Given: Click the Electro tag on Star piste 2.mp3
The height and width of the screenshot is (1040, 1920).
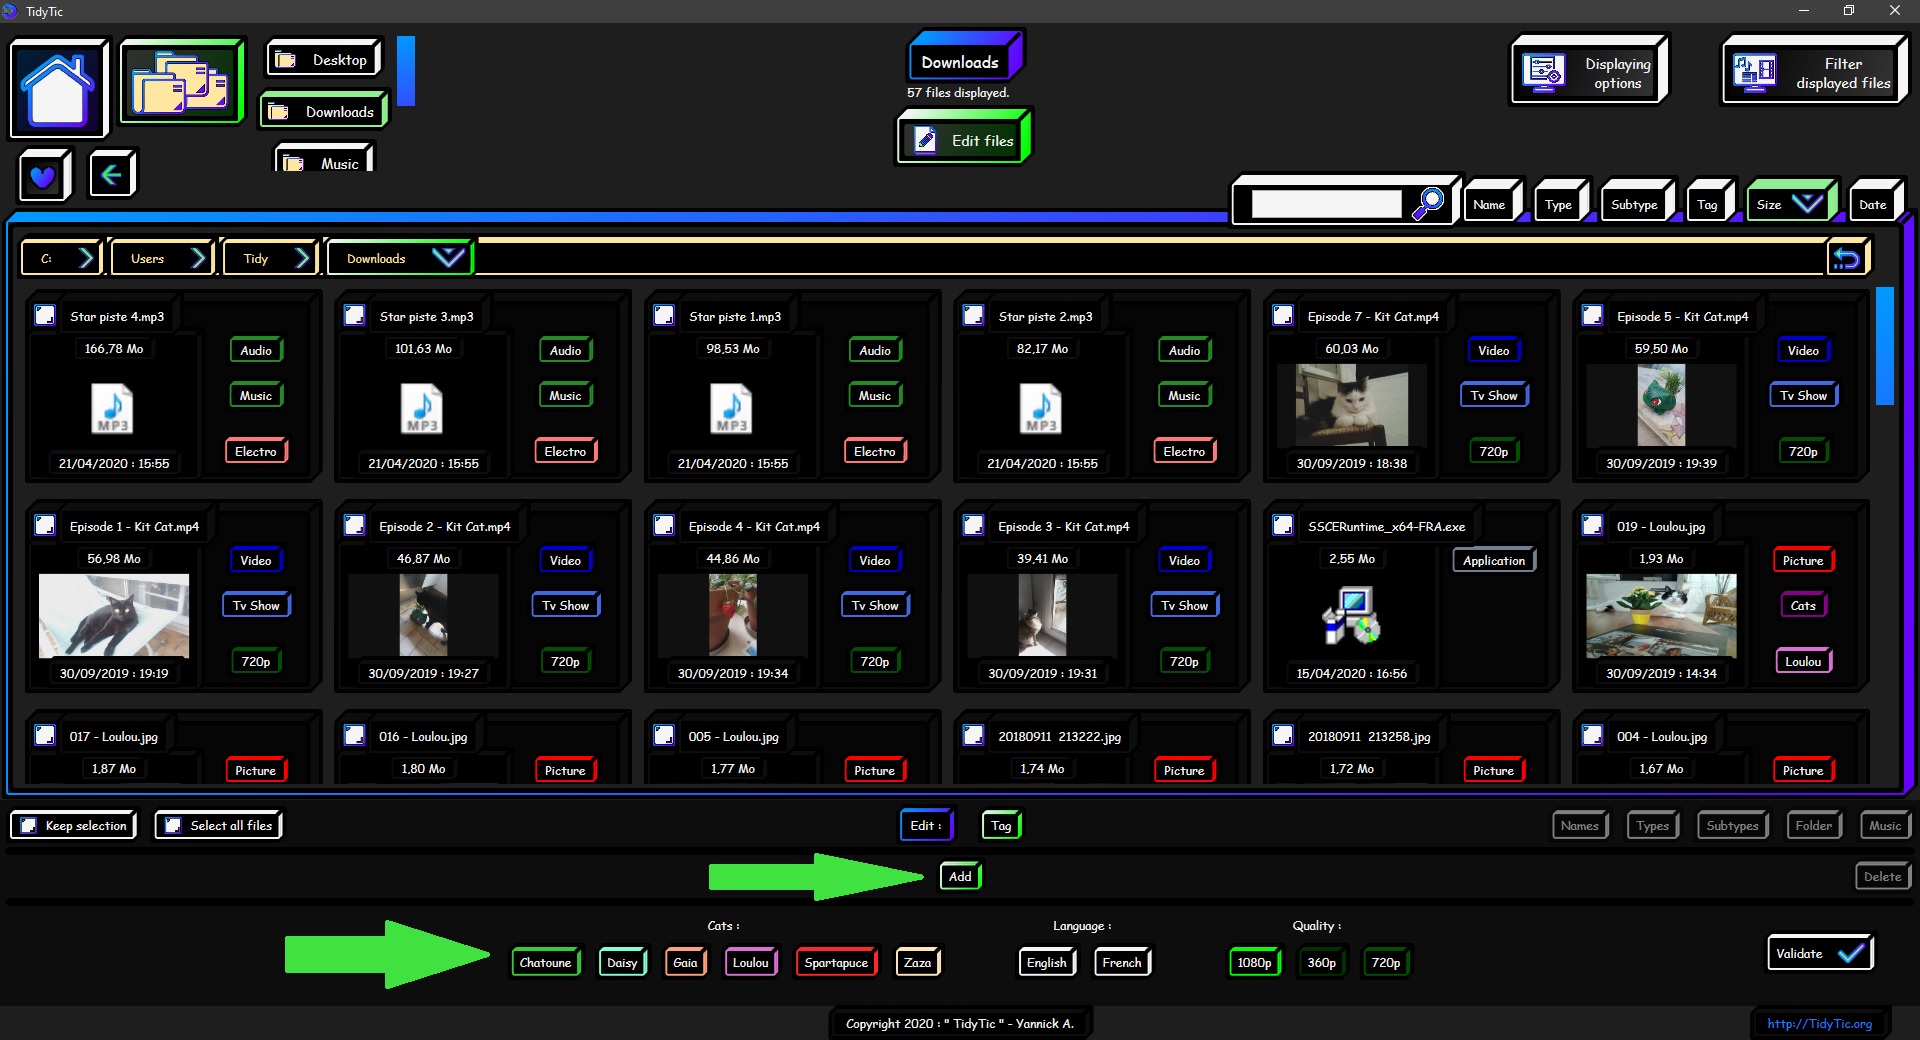Looking at the screenshot, I should (x=1184, y=452).
